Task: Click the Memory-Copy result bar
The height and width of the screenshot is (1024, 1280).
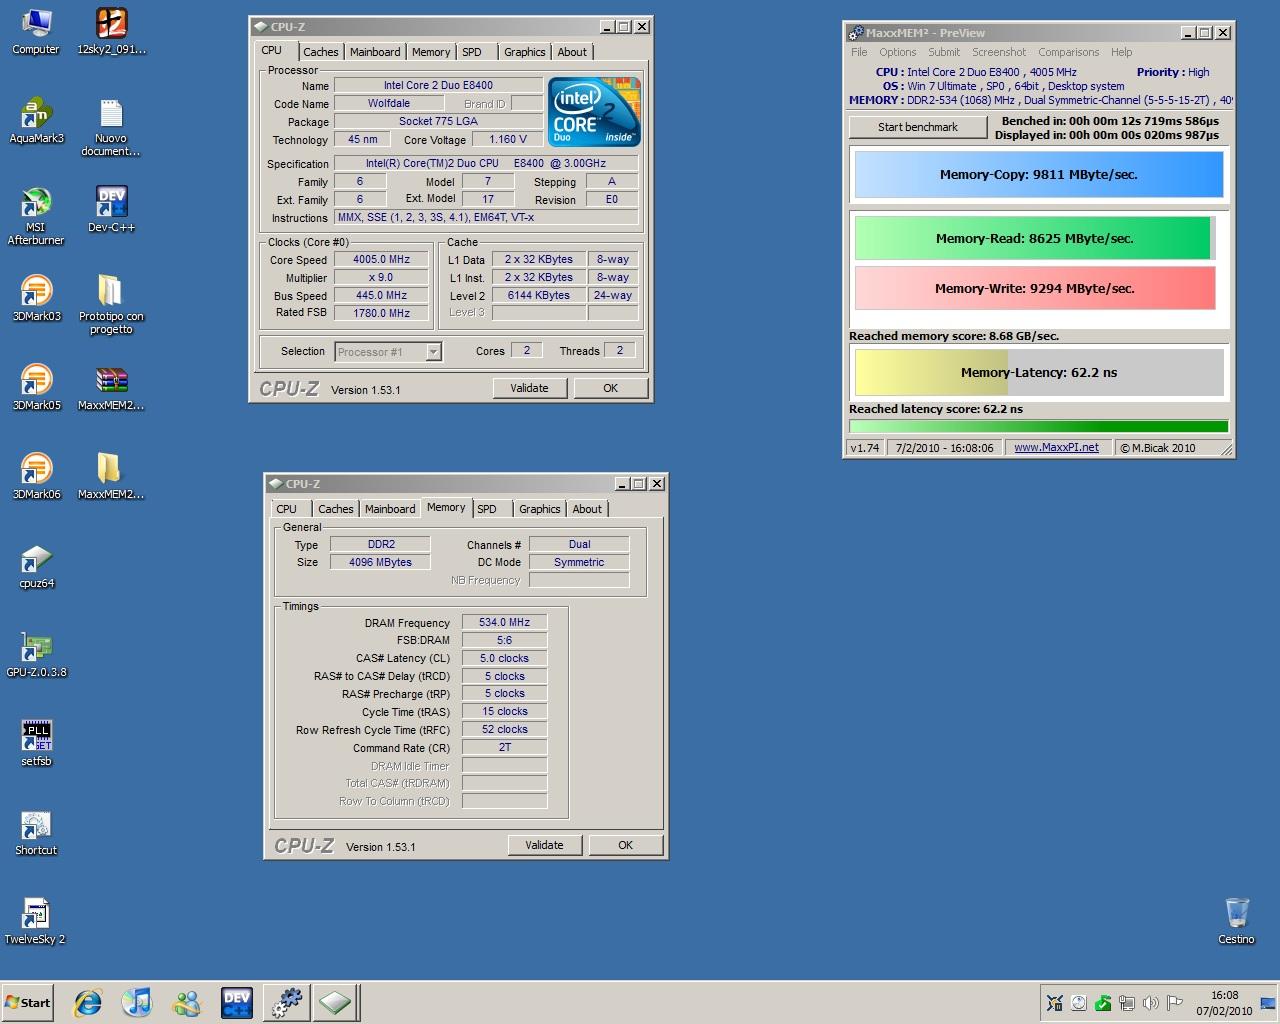Action: (x=1039, y=175)
